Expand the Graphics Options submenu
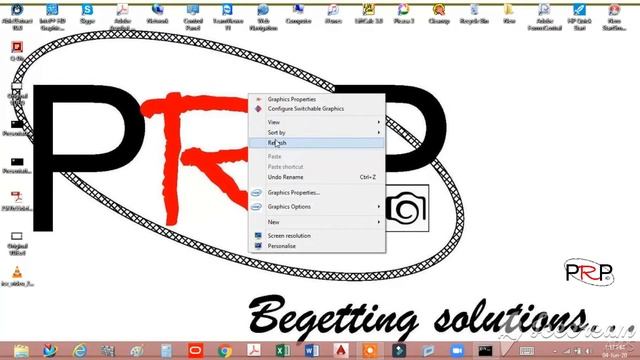 (316, 207)
